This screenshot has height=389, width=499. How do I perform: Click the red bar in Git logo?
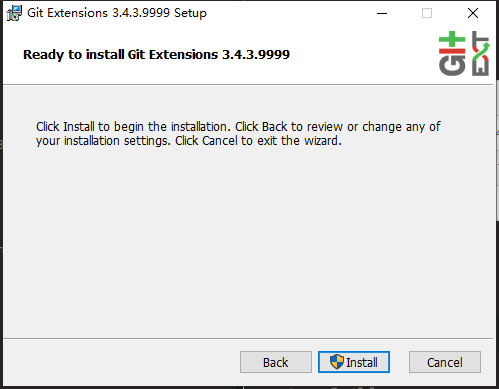pos(452,51)
